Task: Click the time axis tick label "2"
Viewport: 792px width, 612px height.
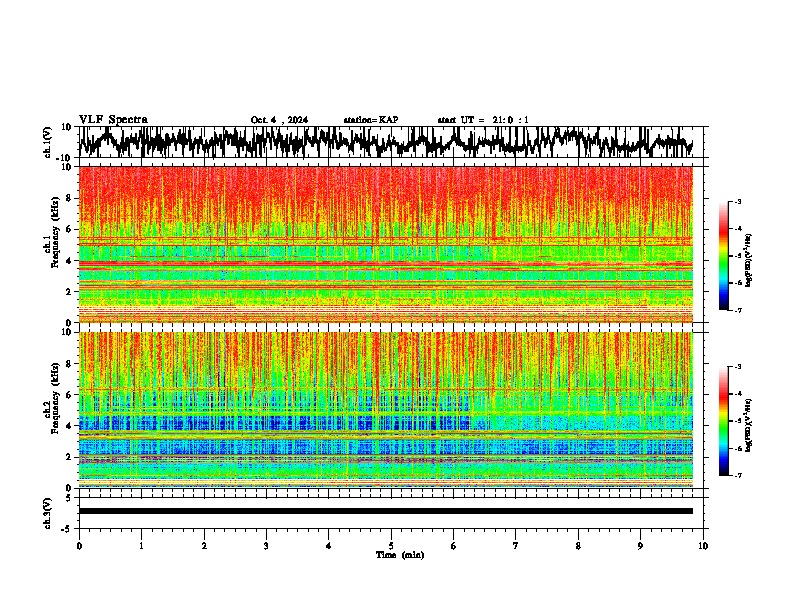Action: click(x=204, y=546)
